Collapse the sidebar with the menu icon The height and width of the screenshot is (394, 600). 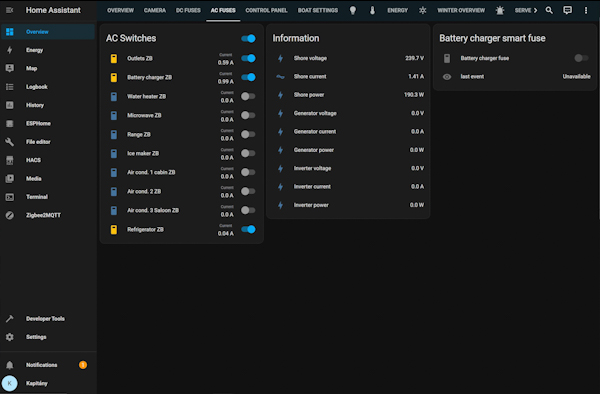tap(10, 10)
